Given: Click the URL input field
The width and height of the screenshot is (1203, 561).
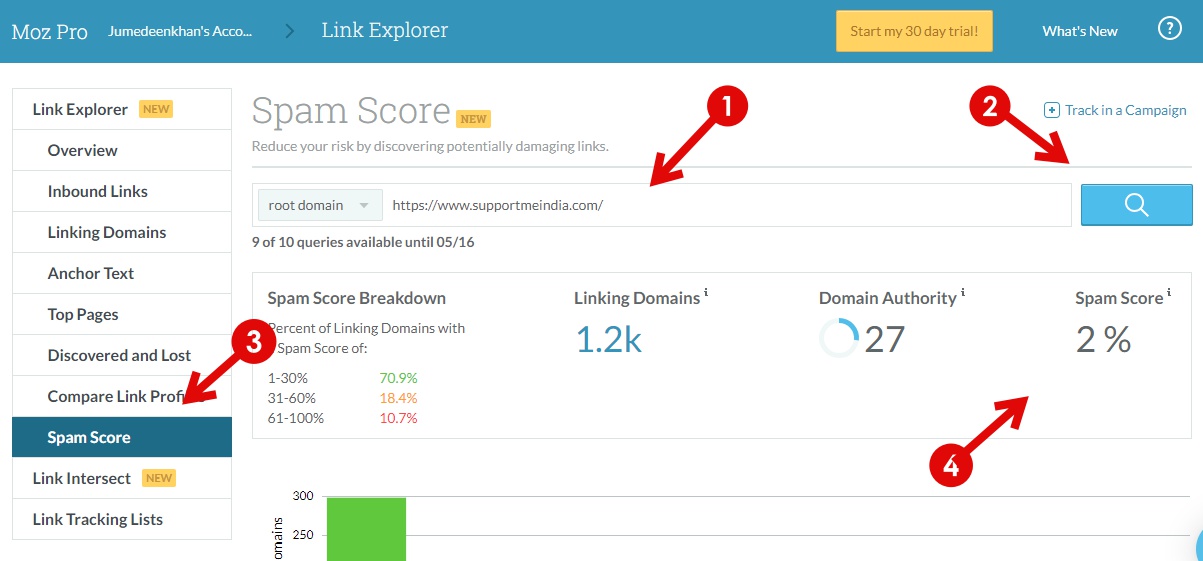Looking at the screenshot, I should pyautogui.click(x=727, y=205).
